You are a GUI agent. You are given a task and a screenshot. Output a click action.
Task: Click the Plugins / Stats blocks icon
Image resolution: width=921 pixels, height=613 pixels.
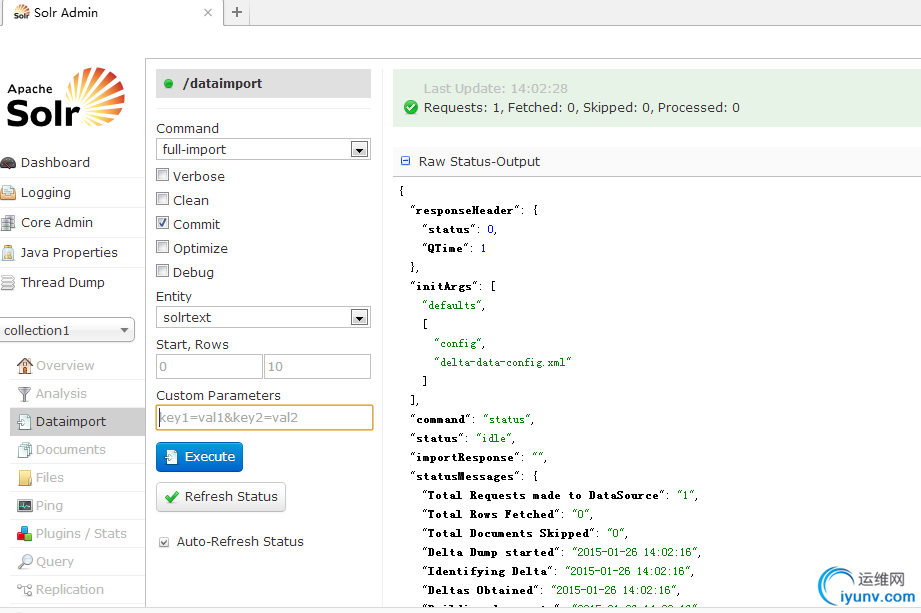click(x=25, y=534)
